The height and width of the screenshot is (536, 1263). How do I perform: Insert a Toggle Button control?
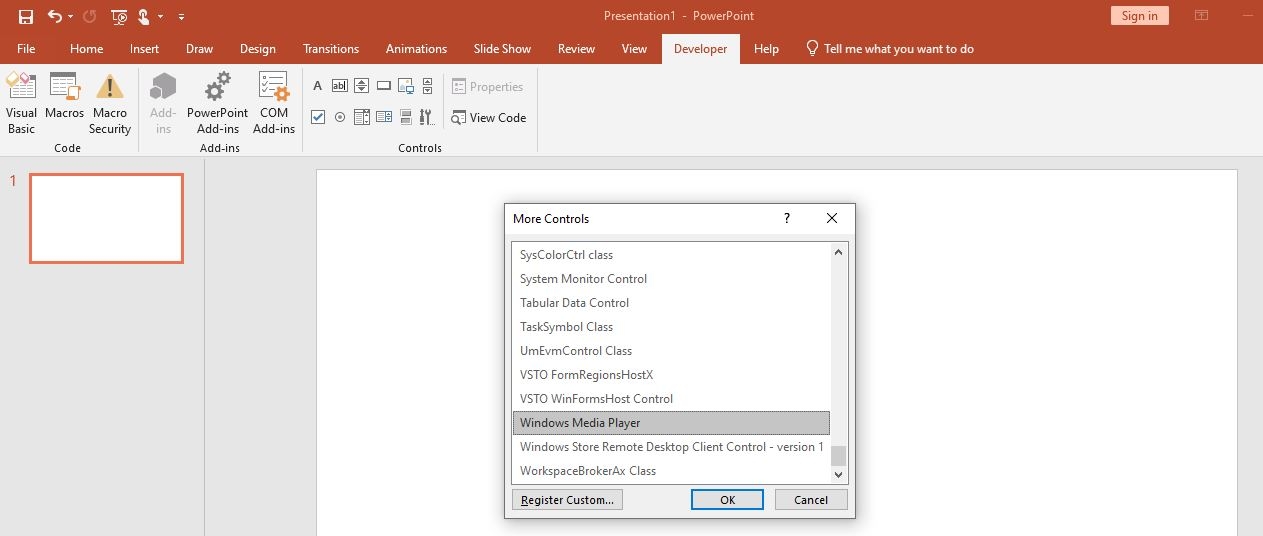406,117
